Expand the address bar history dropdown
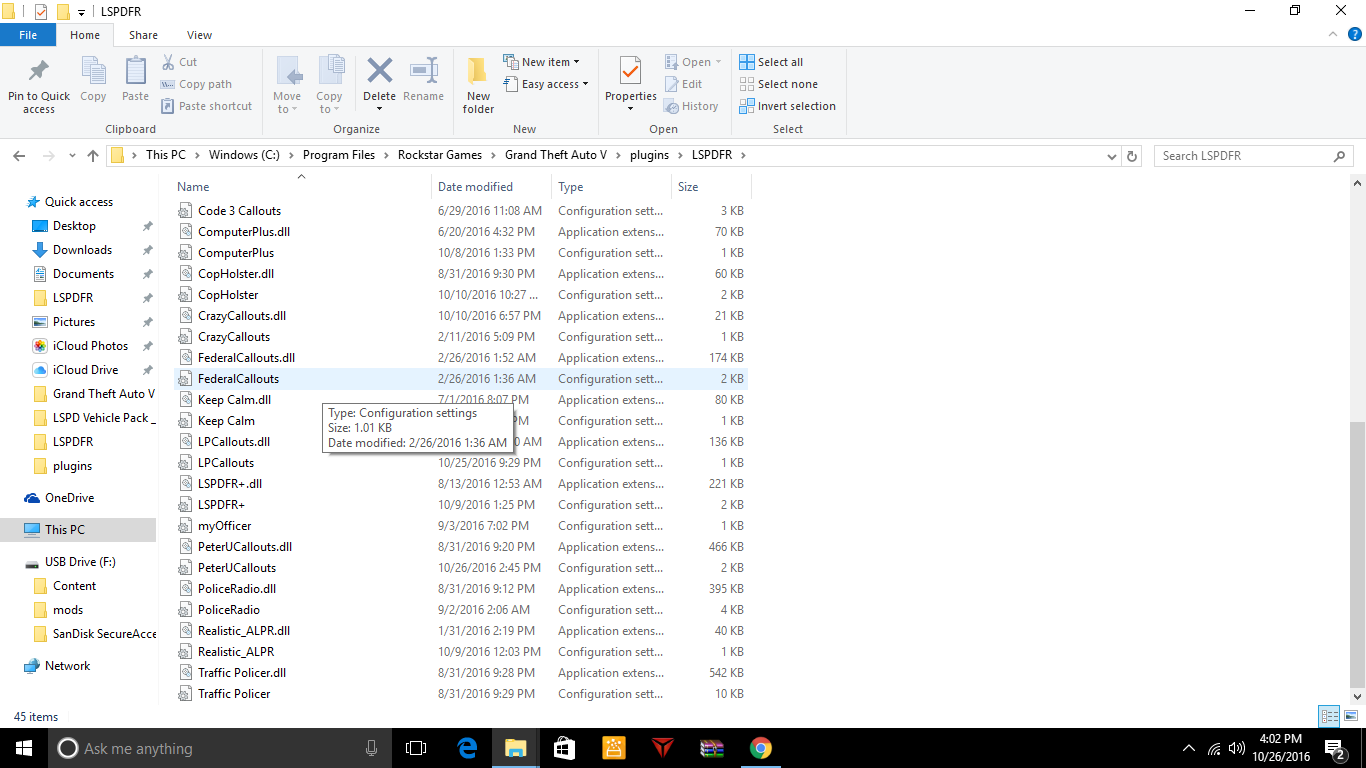Viewport: 1366px width, 768px height. 1112,156
